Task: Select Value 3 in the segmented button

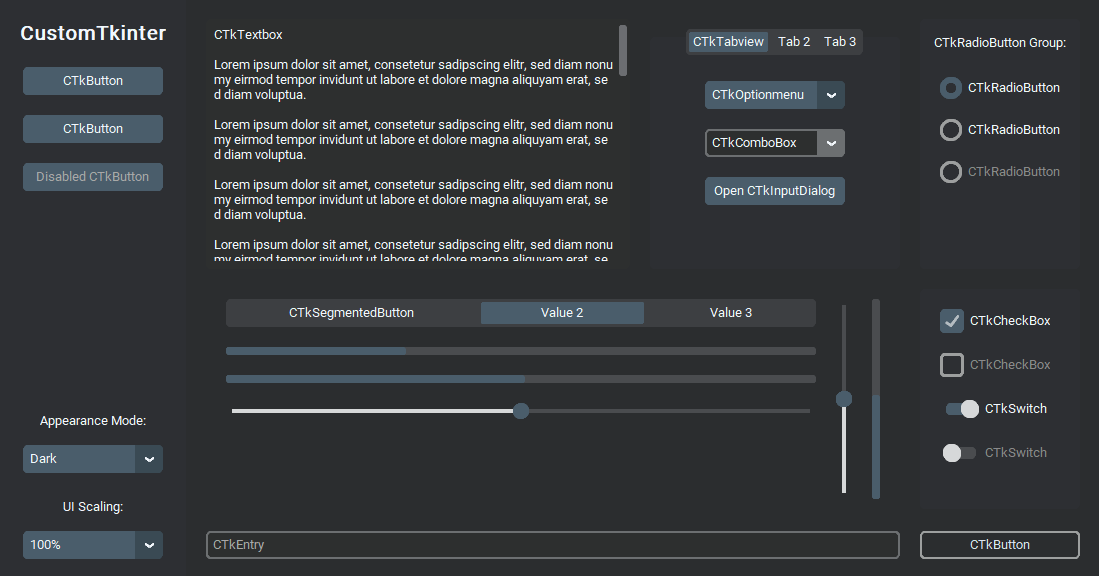Action: point(731,313)
